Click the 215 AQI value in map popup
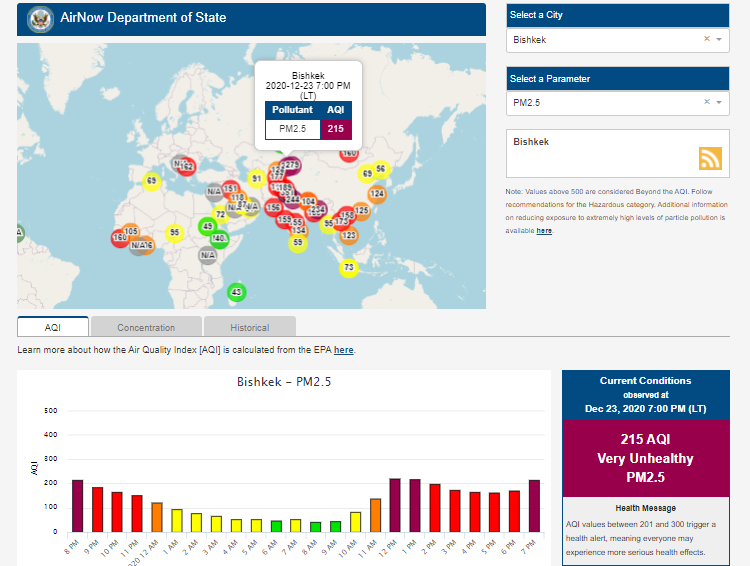 pos(335,129)
